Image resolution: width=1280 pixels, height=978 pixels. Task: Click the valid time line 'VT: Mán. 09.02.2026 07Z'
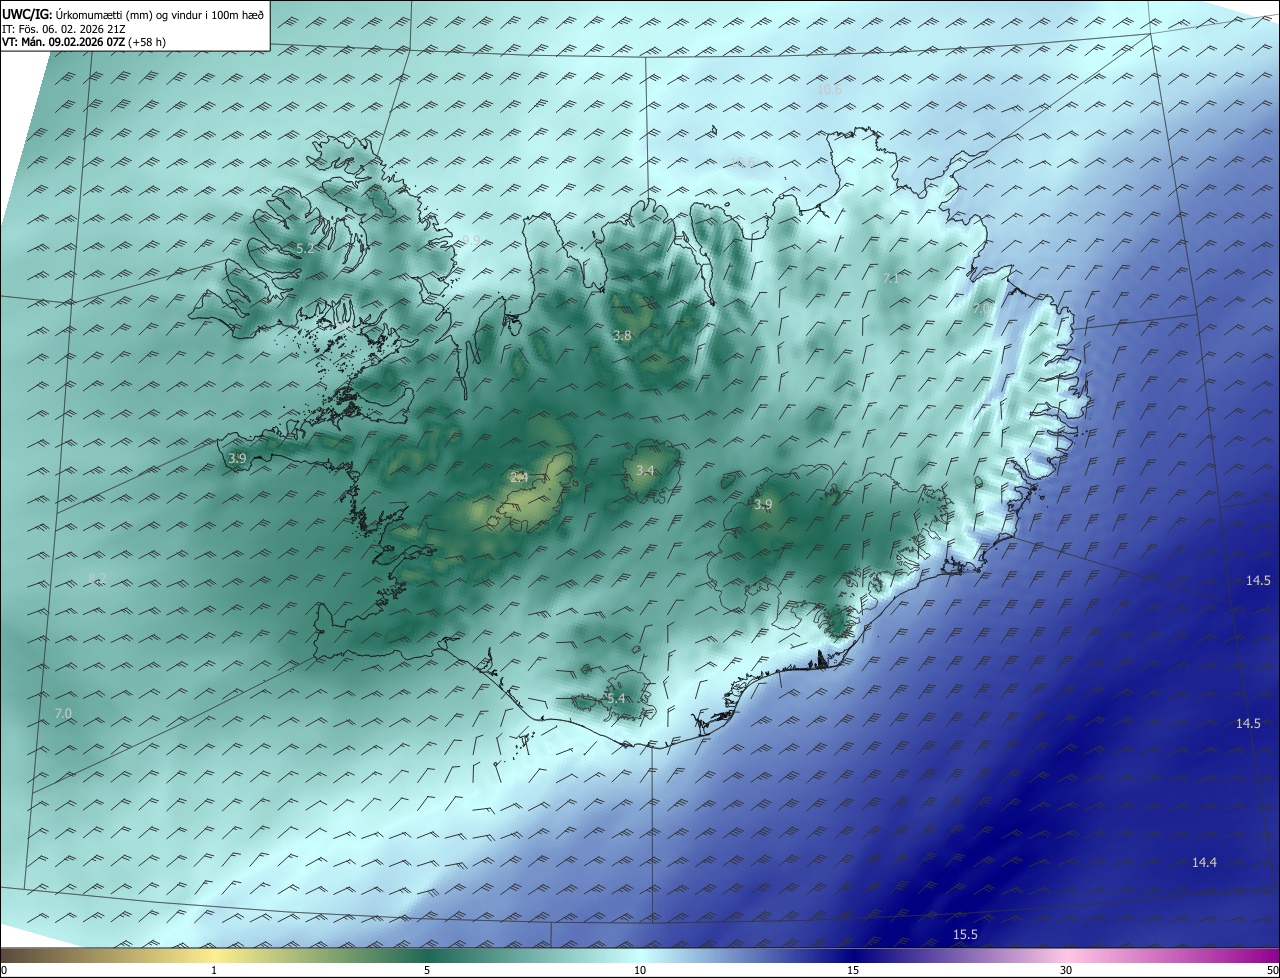tap(63, 42)
